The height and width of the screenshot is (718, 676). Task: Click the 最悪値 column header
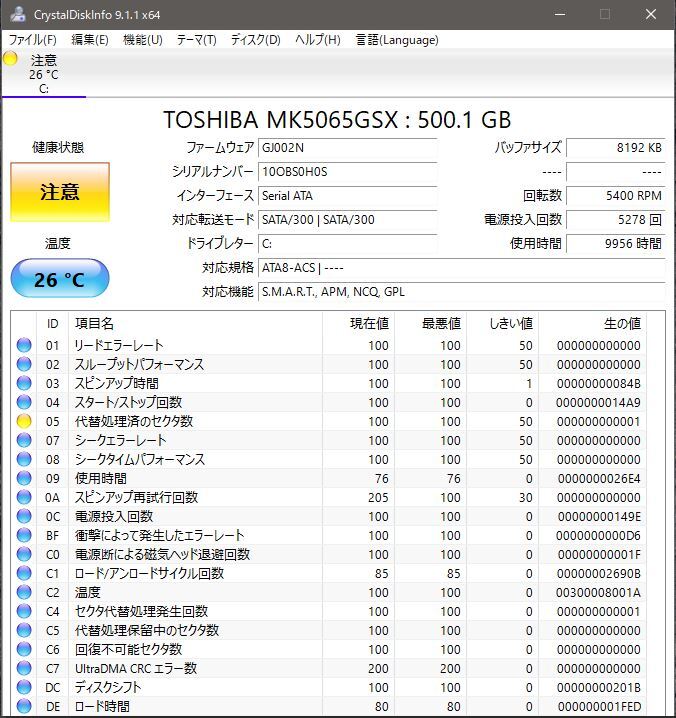click(x=430, y=324)
